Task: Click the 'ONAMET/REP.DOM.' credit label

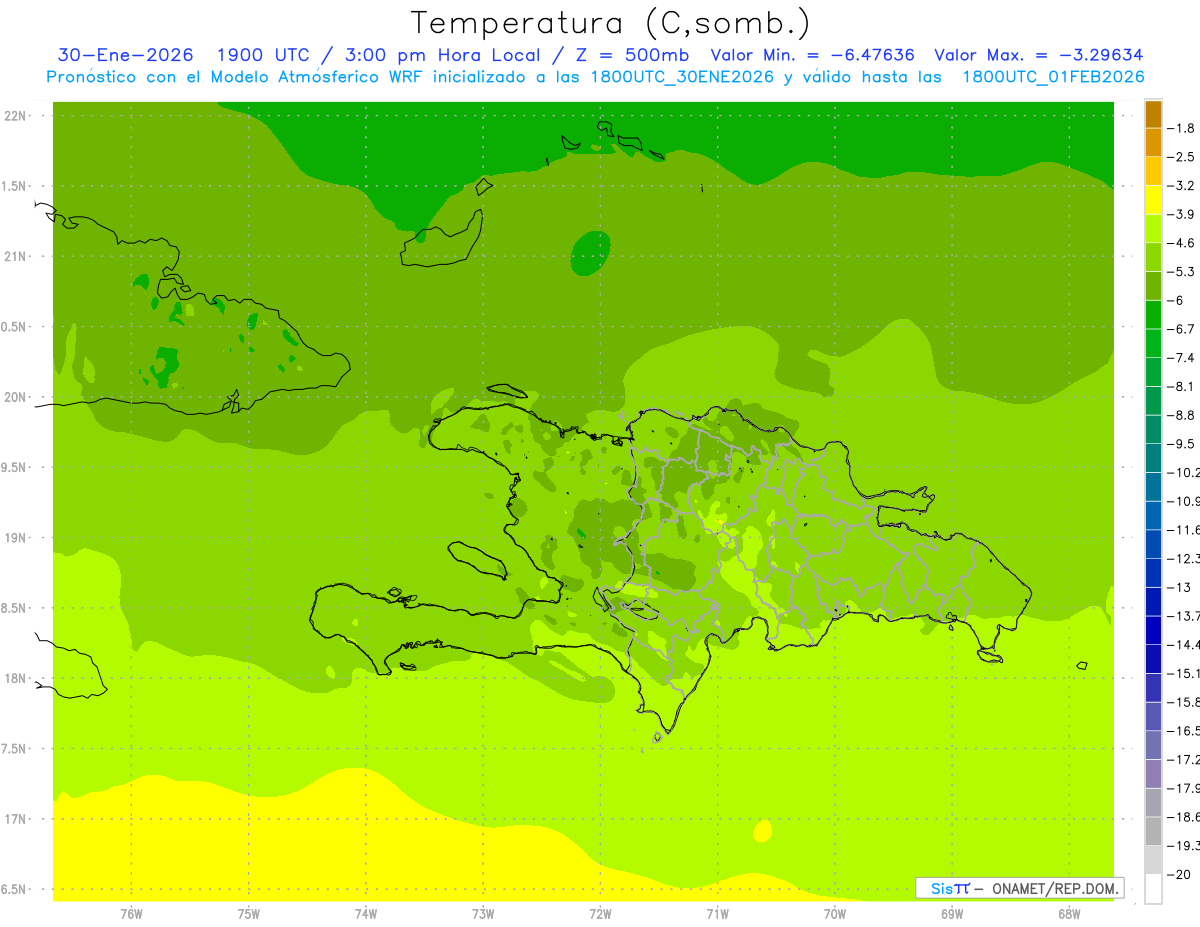Action: 1056,888
